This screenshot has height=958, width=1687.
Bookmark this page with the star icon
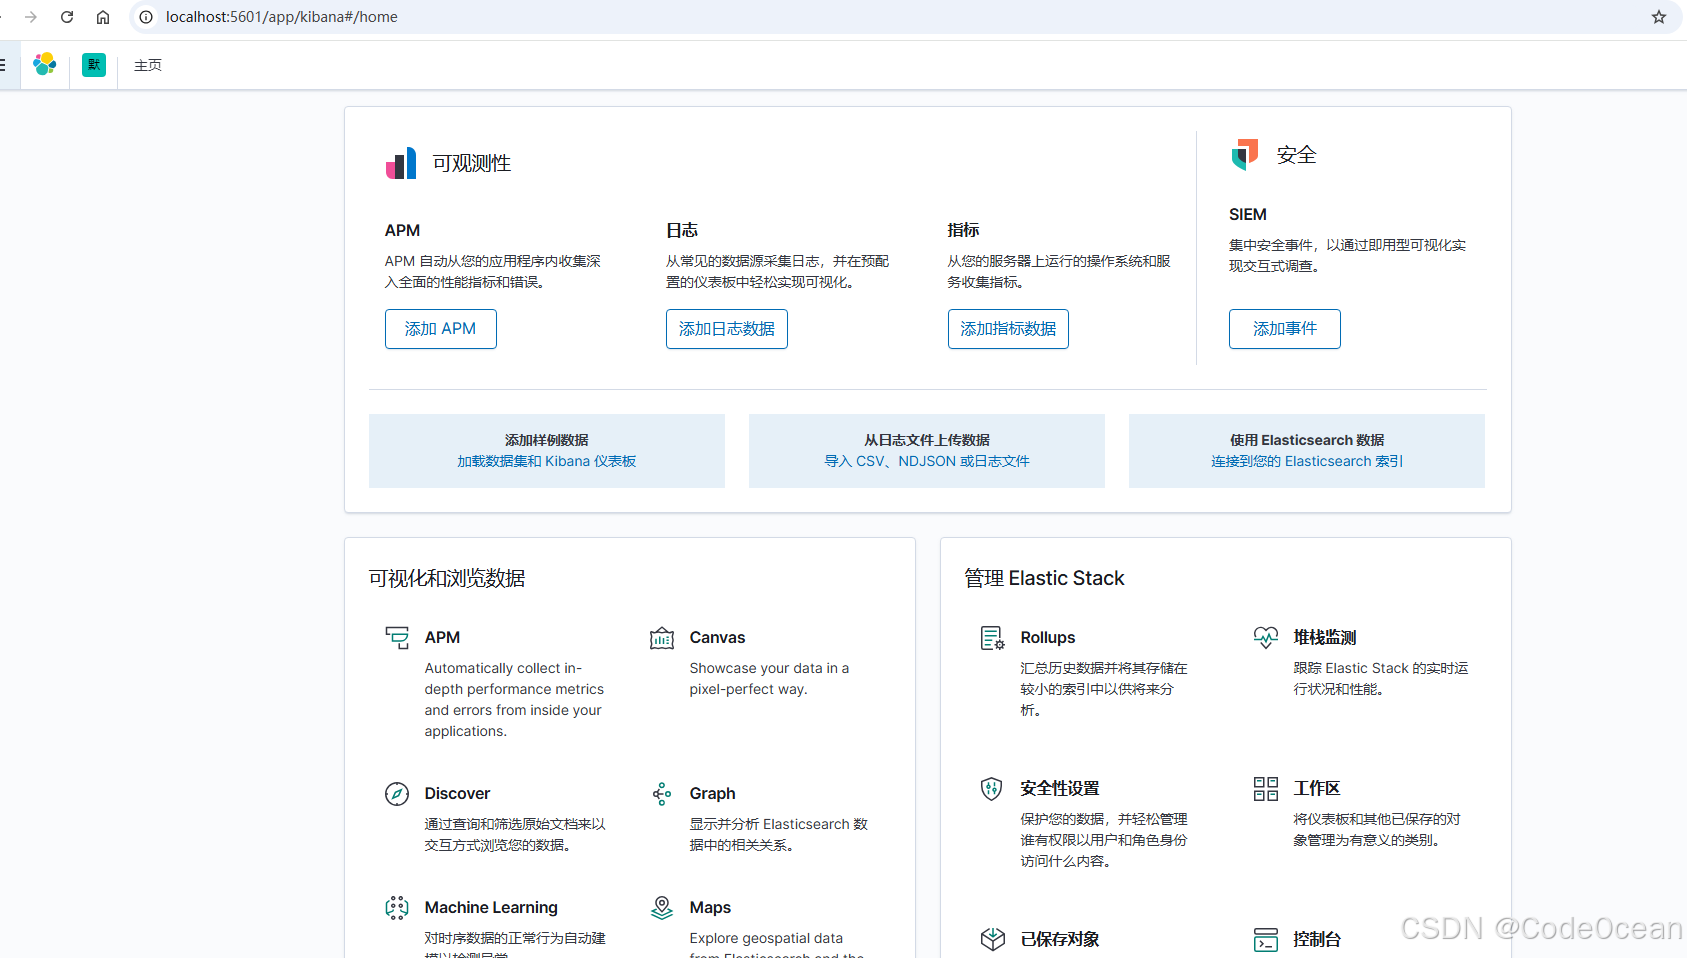(x=1659, y=17)
